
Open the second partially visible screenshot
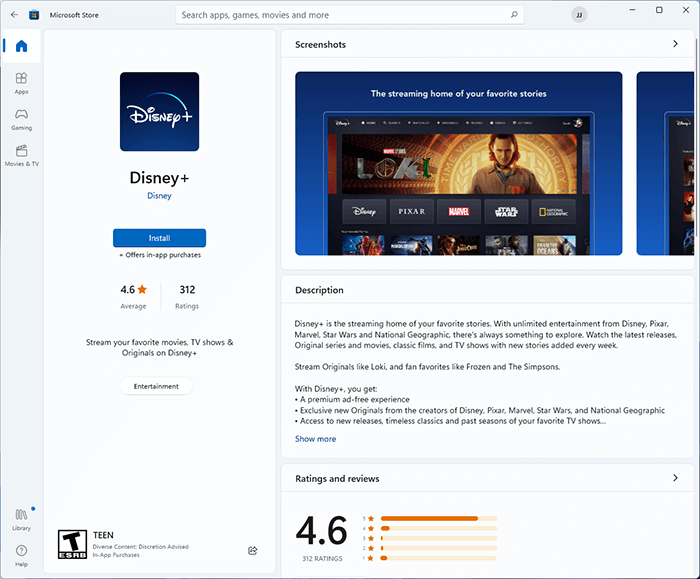tap(665, 163)
